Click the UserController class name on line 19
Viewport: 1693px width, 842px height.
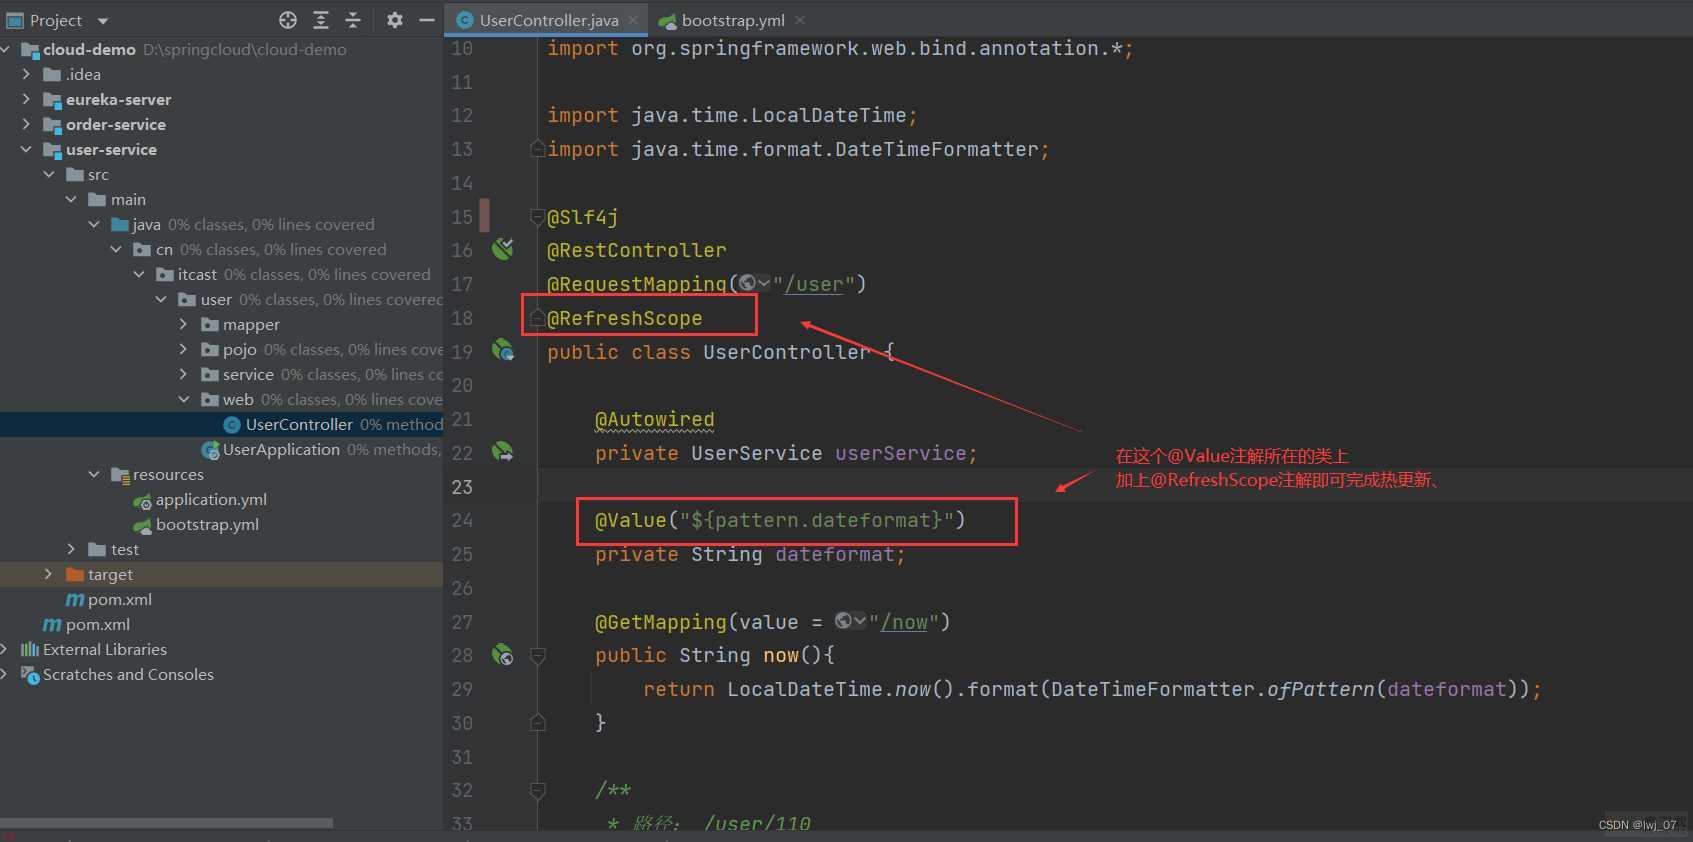(786, 352)
